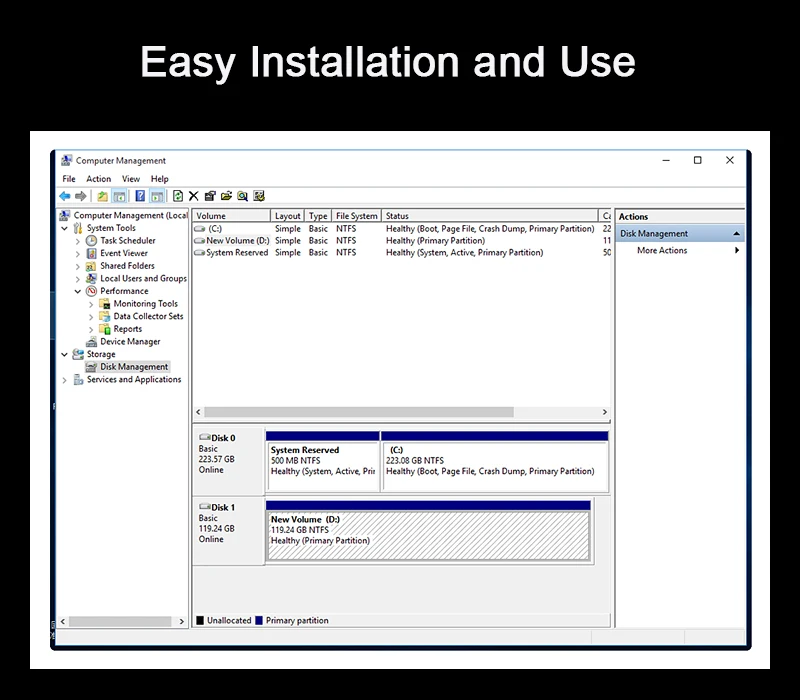Collapse the Storage tree node
This screenshot has width=800, height=700.
65,354
